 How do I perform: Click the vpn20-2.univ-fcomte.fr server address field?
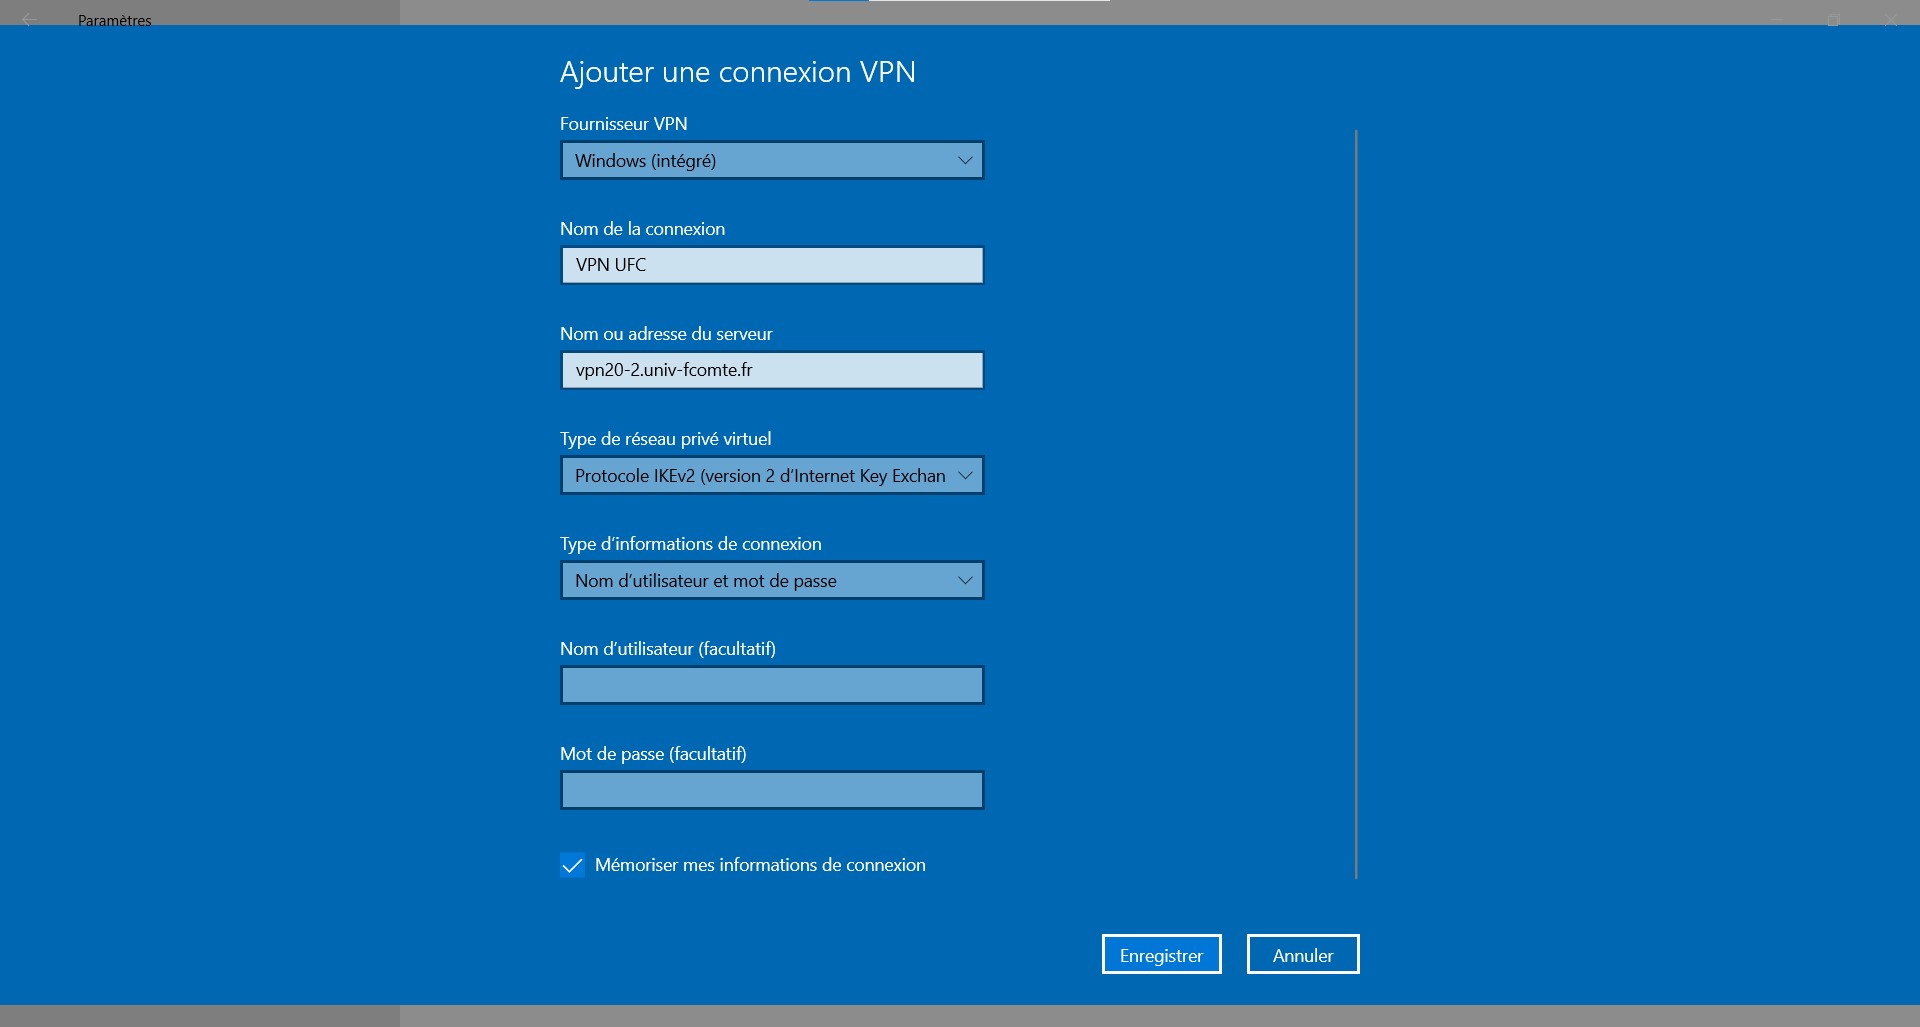point(772,370)
